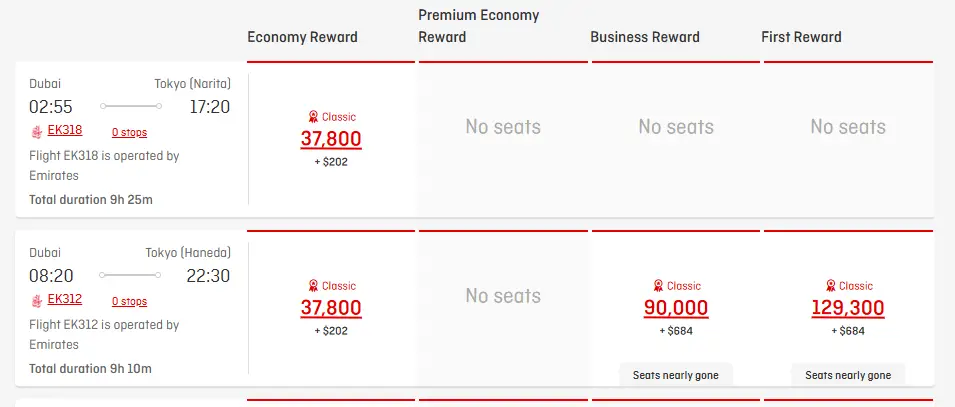This screenshot has height=407, width=955.
Task: Show "0 stops" details for EK312
Action: [x=129, y=301]
